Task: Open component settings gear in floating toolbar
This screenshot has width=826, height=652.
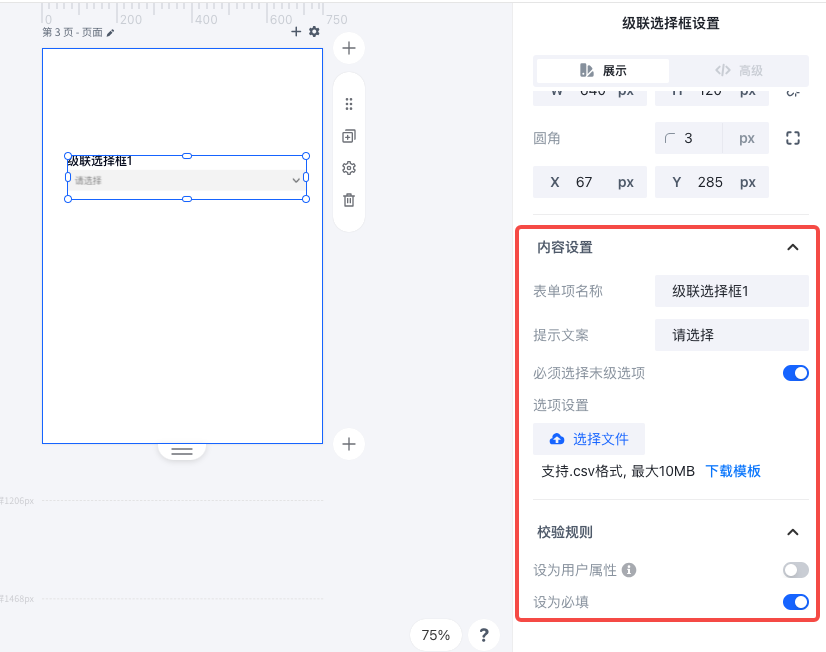Action: point(349,168)
